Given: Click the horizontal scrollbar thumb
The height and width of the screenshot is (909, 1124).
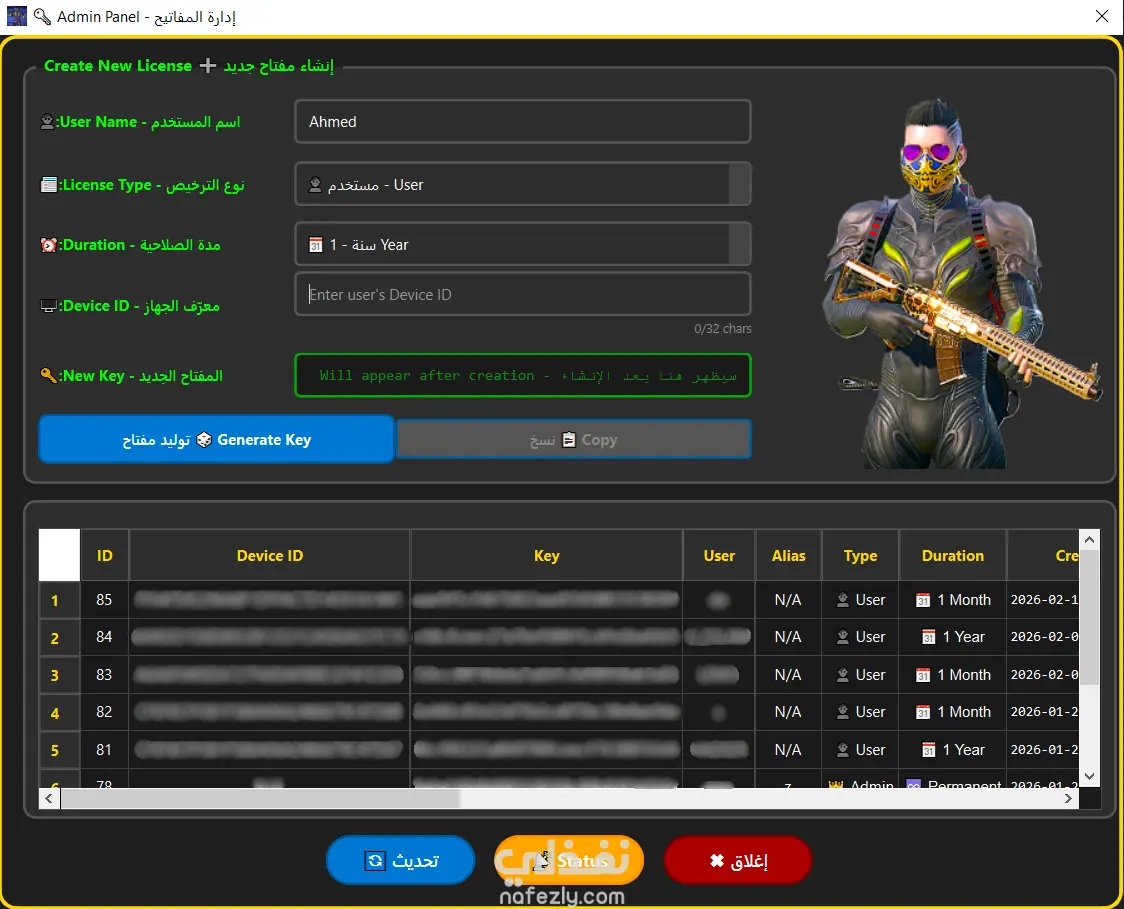Looking at the screenshot, I should (x=260, y=799).
